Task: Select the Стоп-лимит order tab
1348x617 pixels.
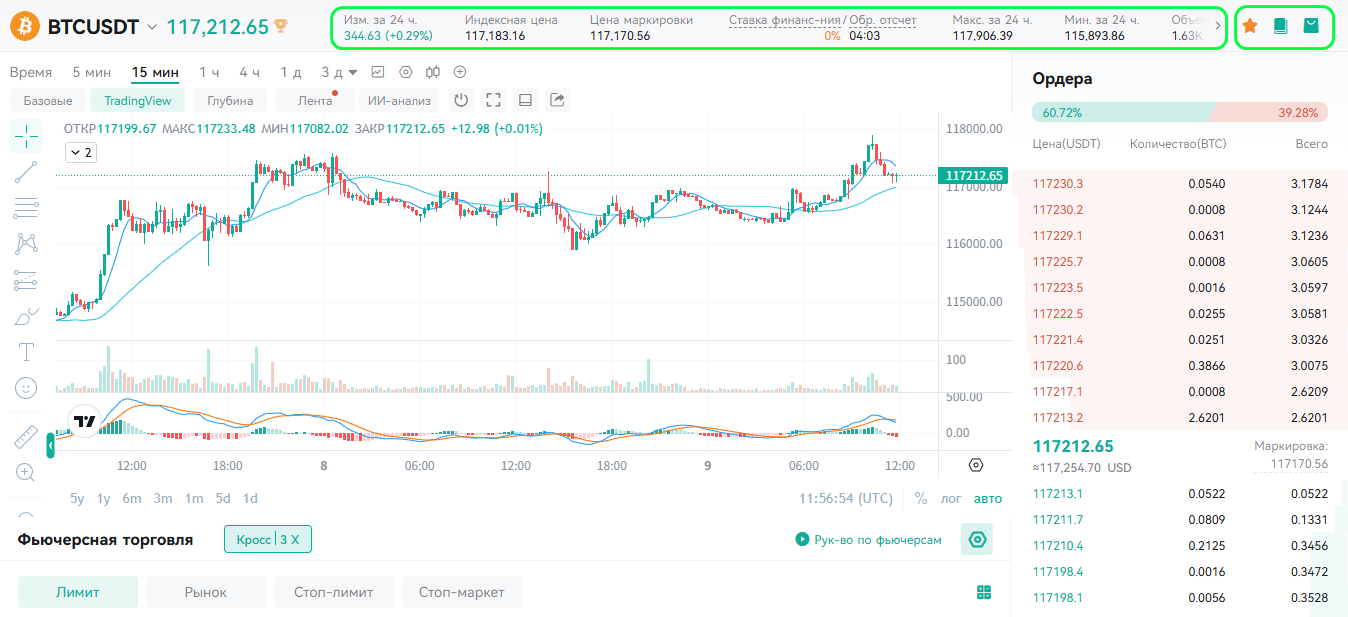Action: tap(334, 592)
